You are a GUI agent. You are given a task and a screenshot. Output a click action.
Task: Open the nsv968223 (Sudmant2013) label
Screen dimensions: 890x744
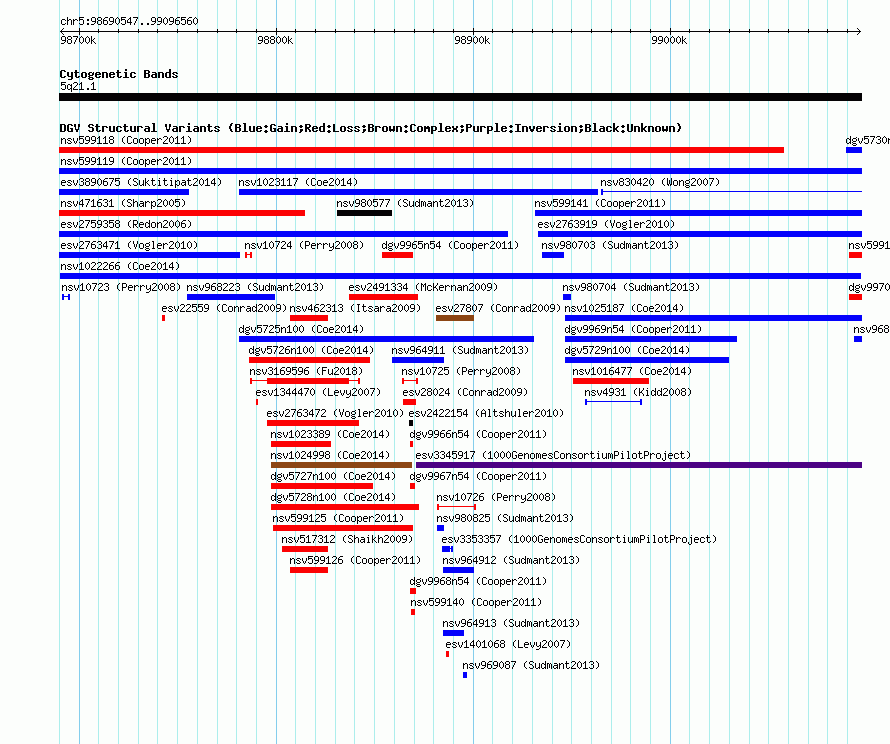click(255, 287)
